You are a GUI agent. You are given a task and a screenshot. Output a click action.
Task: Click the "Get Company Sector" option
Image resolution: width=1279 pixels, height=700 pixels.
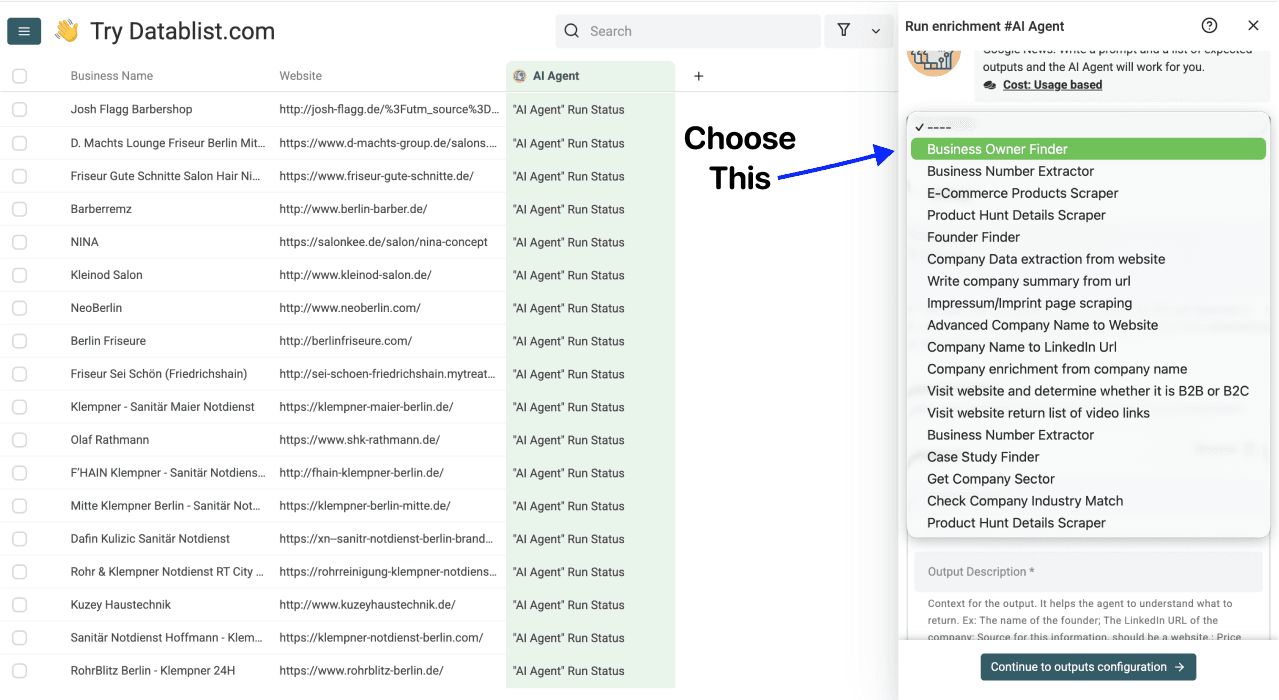pyautogui.click(x=990, y=478)
